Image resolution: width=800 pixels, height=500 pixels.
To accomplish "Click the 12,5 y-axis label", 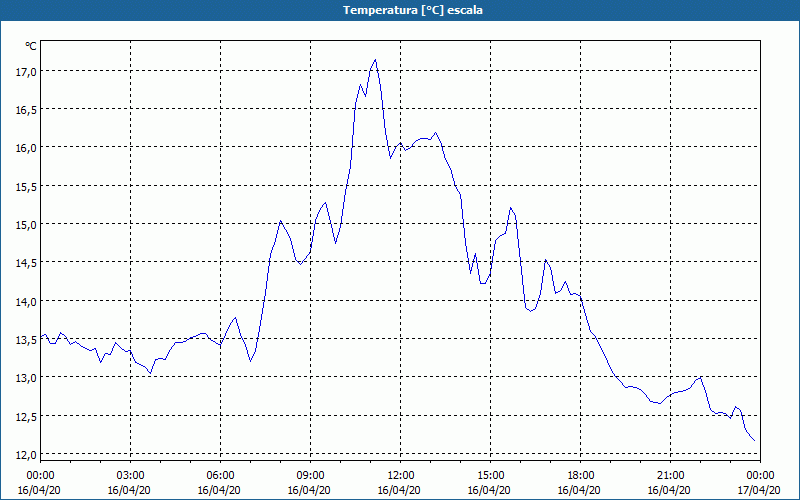I will tap(26, 417).
